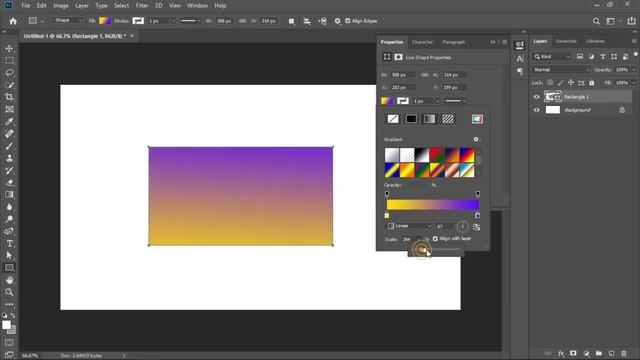Toggle link width and height in options bar
This screenshot has width=640, height=360.
(242, 21)
